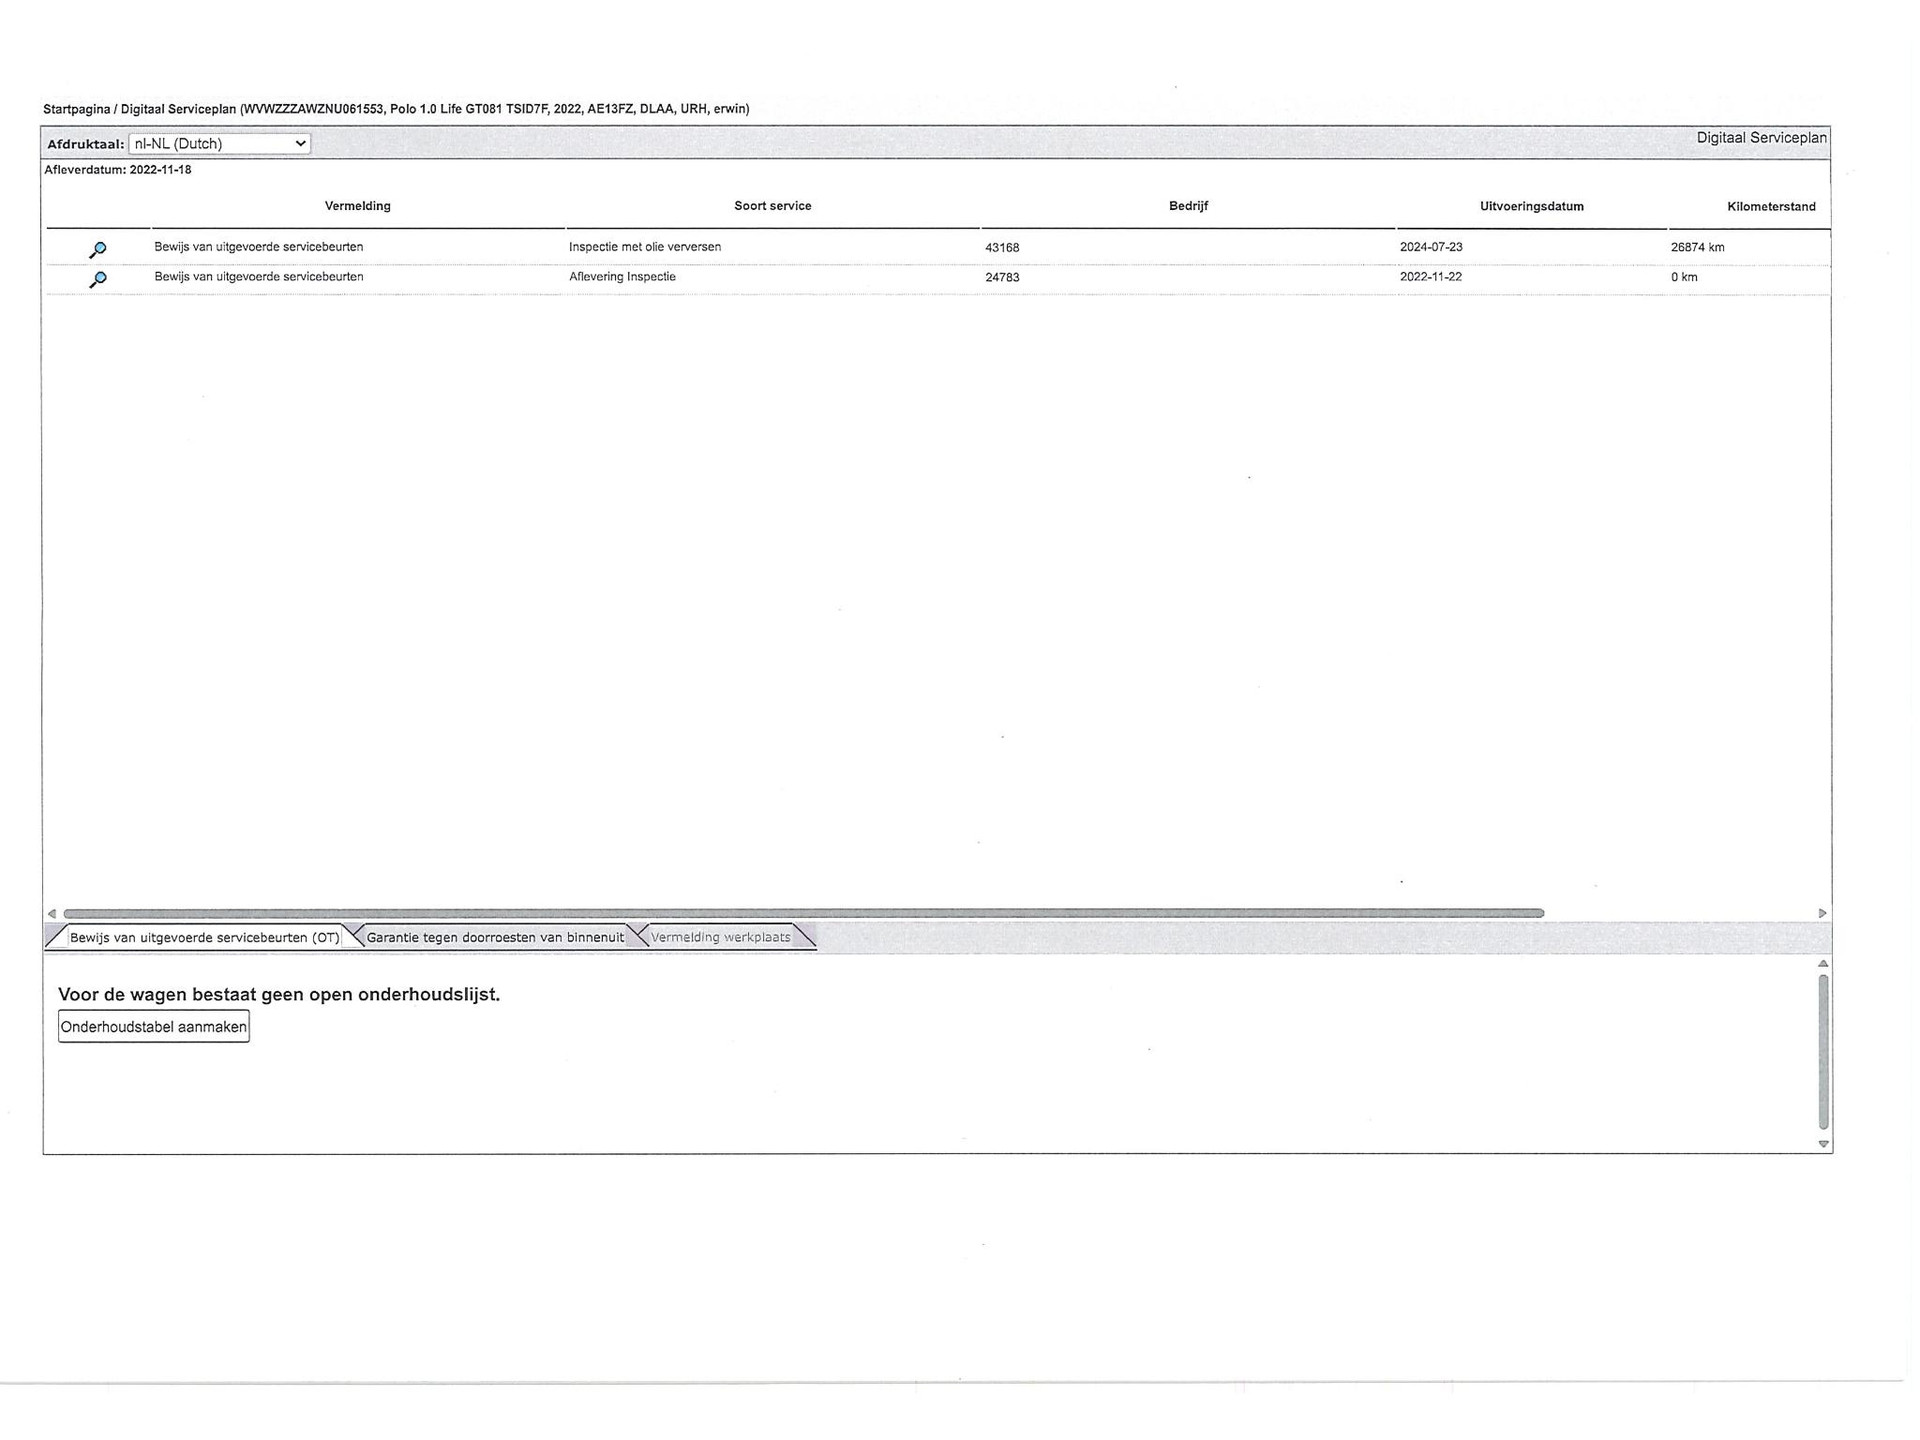Click the Bedrijf column header
Image resolution: width=1920 pixels, height=1440 pixels.
tap(1188, 206)
